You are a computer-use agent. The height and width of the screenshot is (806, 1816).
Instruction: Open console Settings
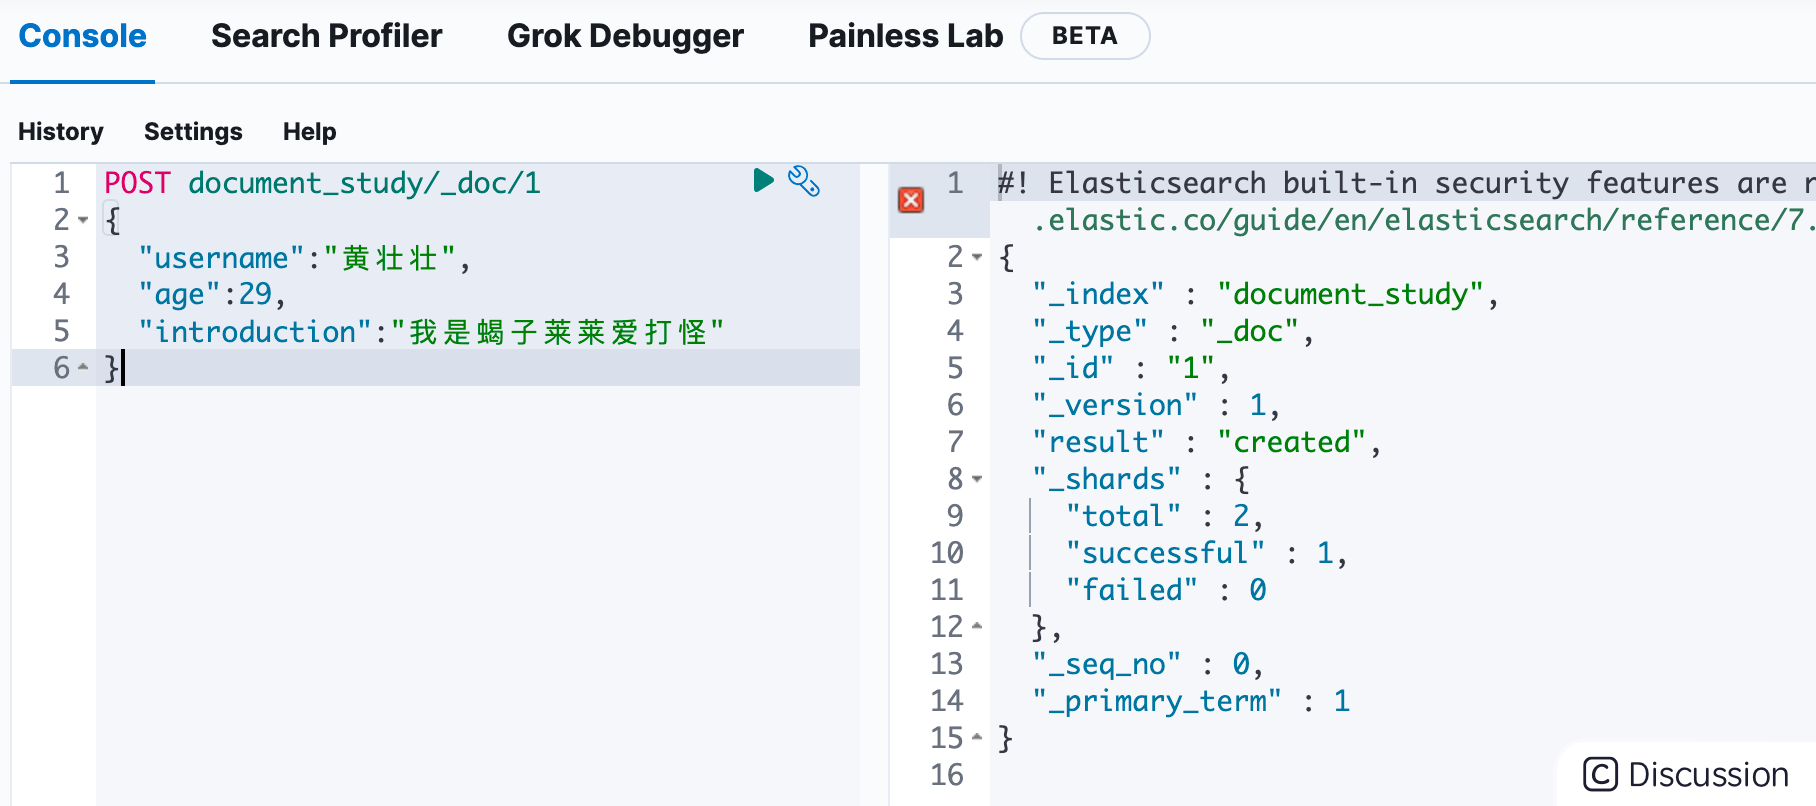[x=193, y=131]
